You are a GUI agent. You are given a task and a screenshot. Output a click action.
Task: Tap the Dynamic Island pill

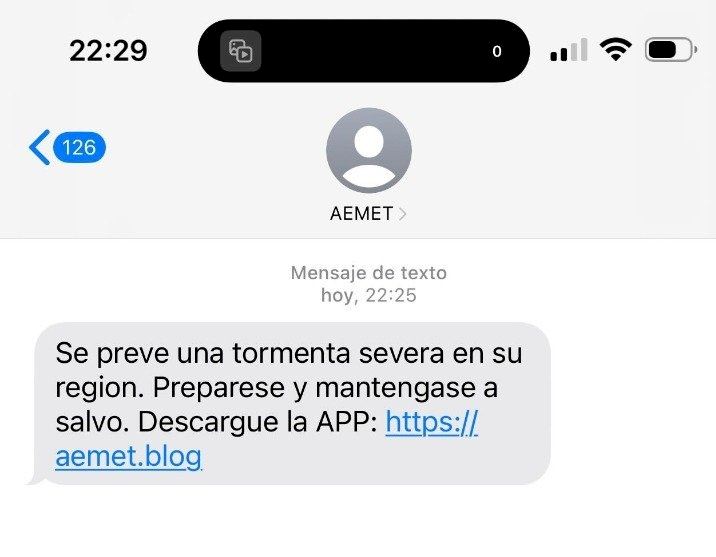click(x=364, y=51)
